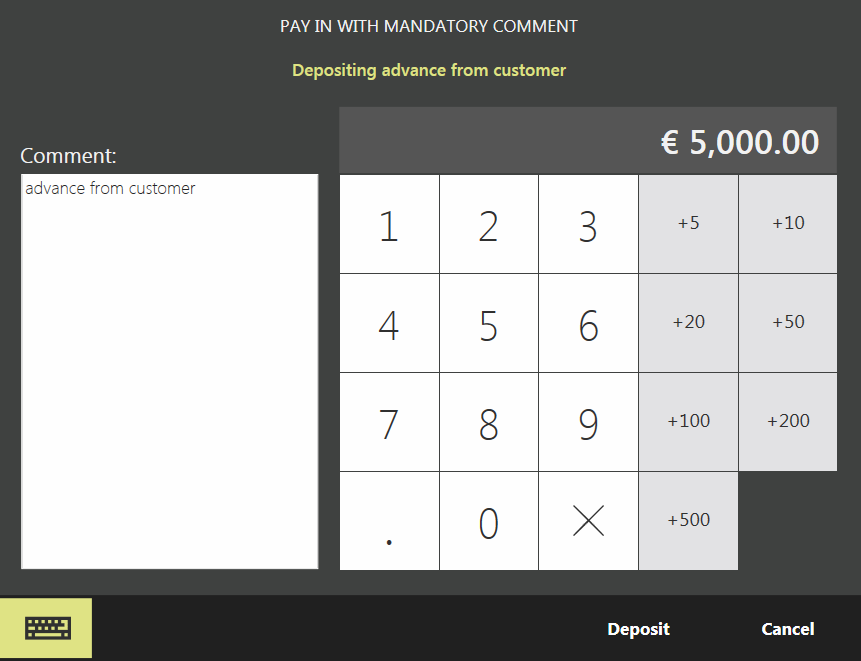Open the on-screen keyboard

[x=46, y=628]
